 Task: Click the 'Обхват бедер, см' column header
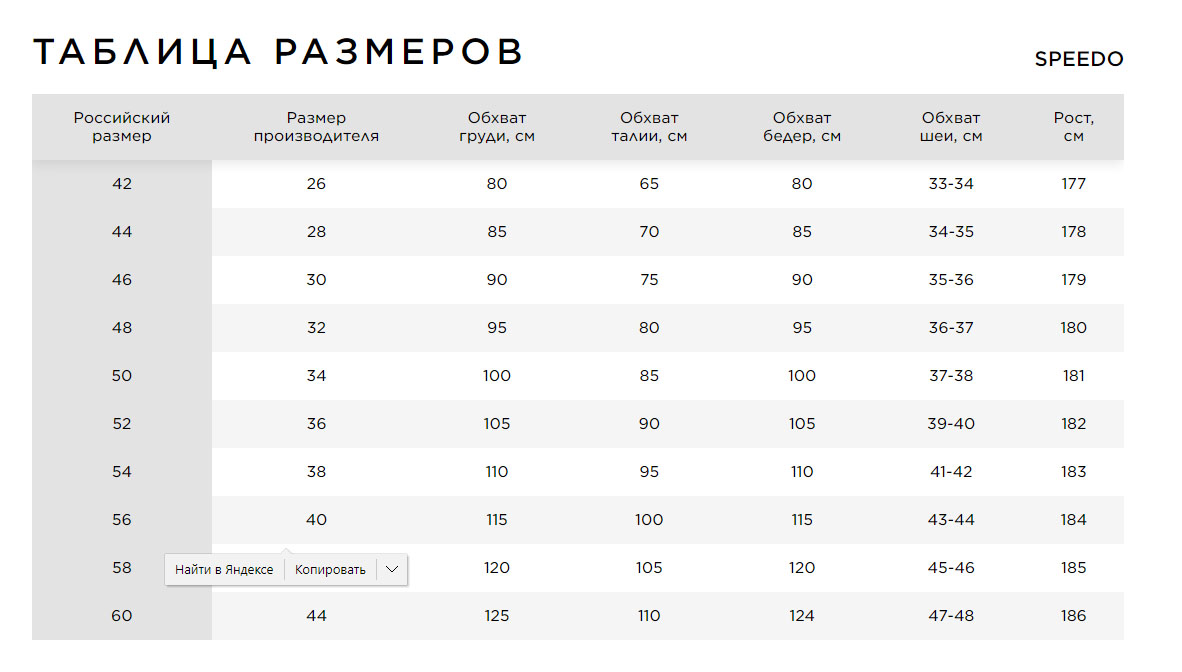[x=802, y=127]
